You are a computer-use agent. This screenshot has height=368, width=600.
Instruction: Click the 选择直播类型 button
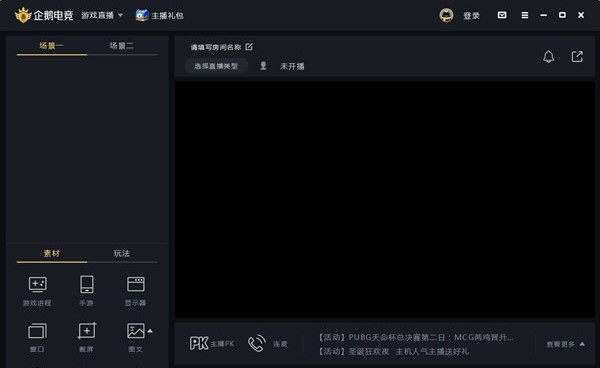tap(216, 66)
